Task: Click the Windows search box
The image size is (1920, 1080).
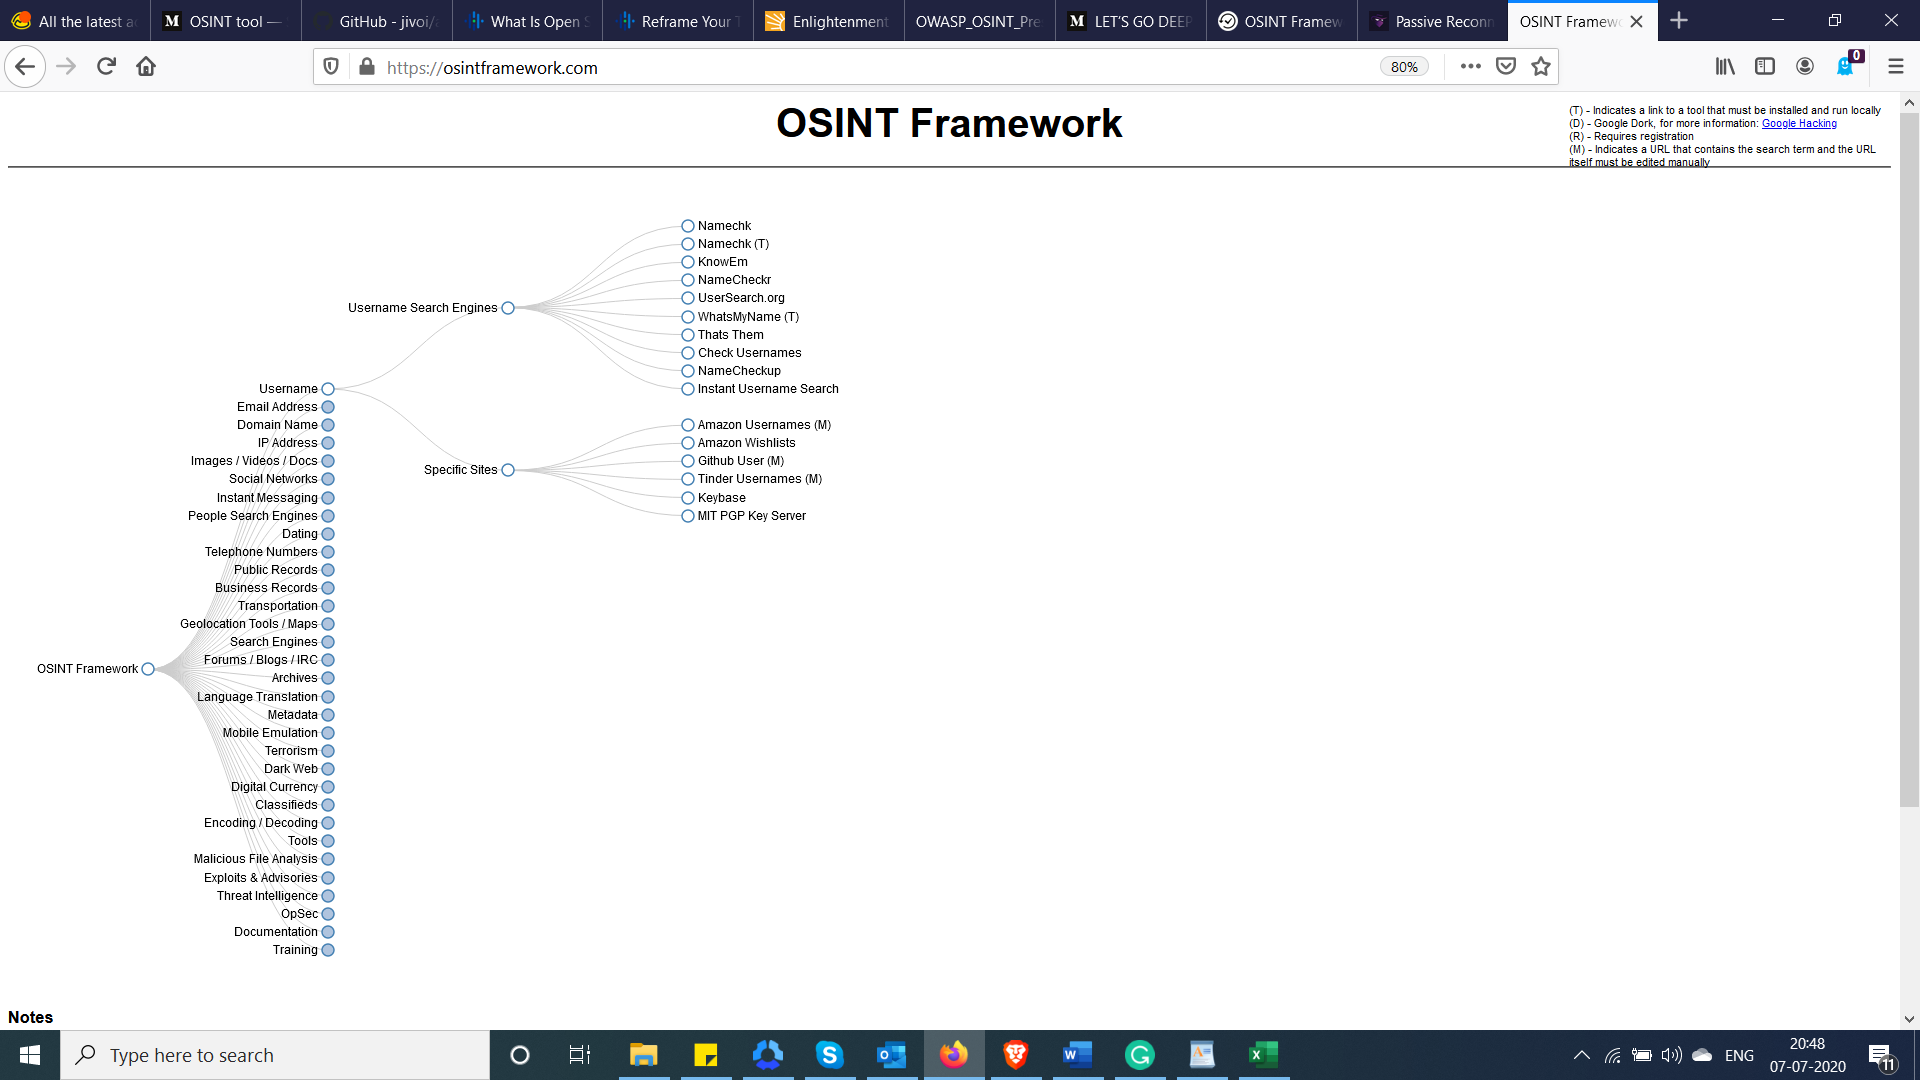Action: (x=275, y=1055)
